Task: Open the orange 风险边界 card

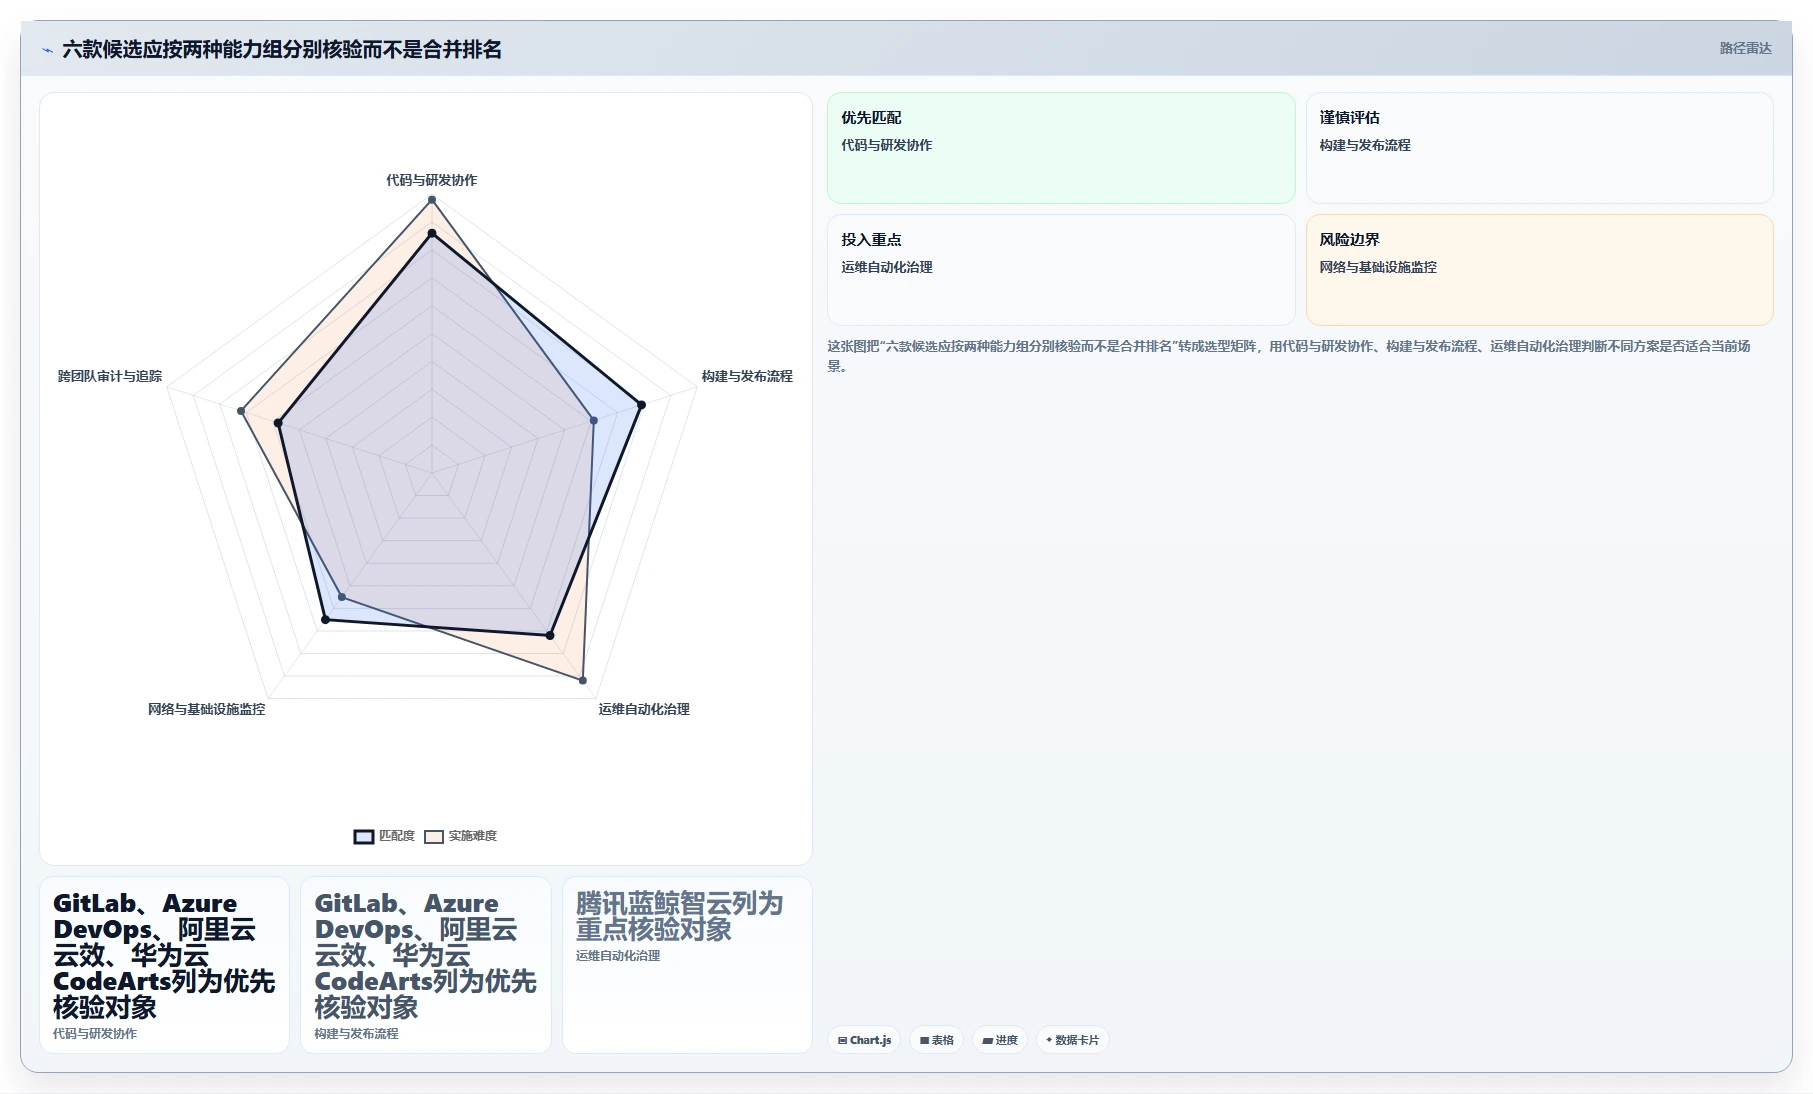Action: [x=1539, y=270]
